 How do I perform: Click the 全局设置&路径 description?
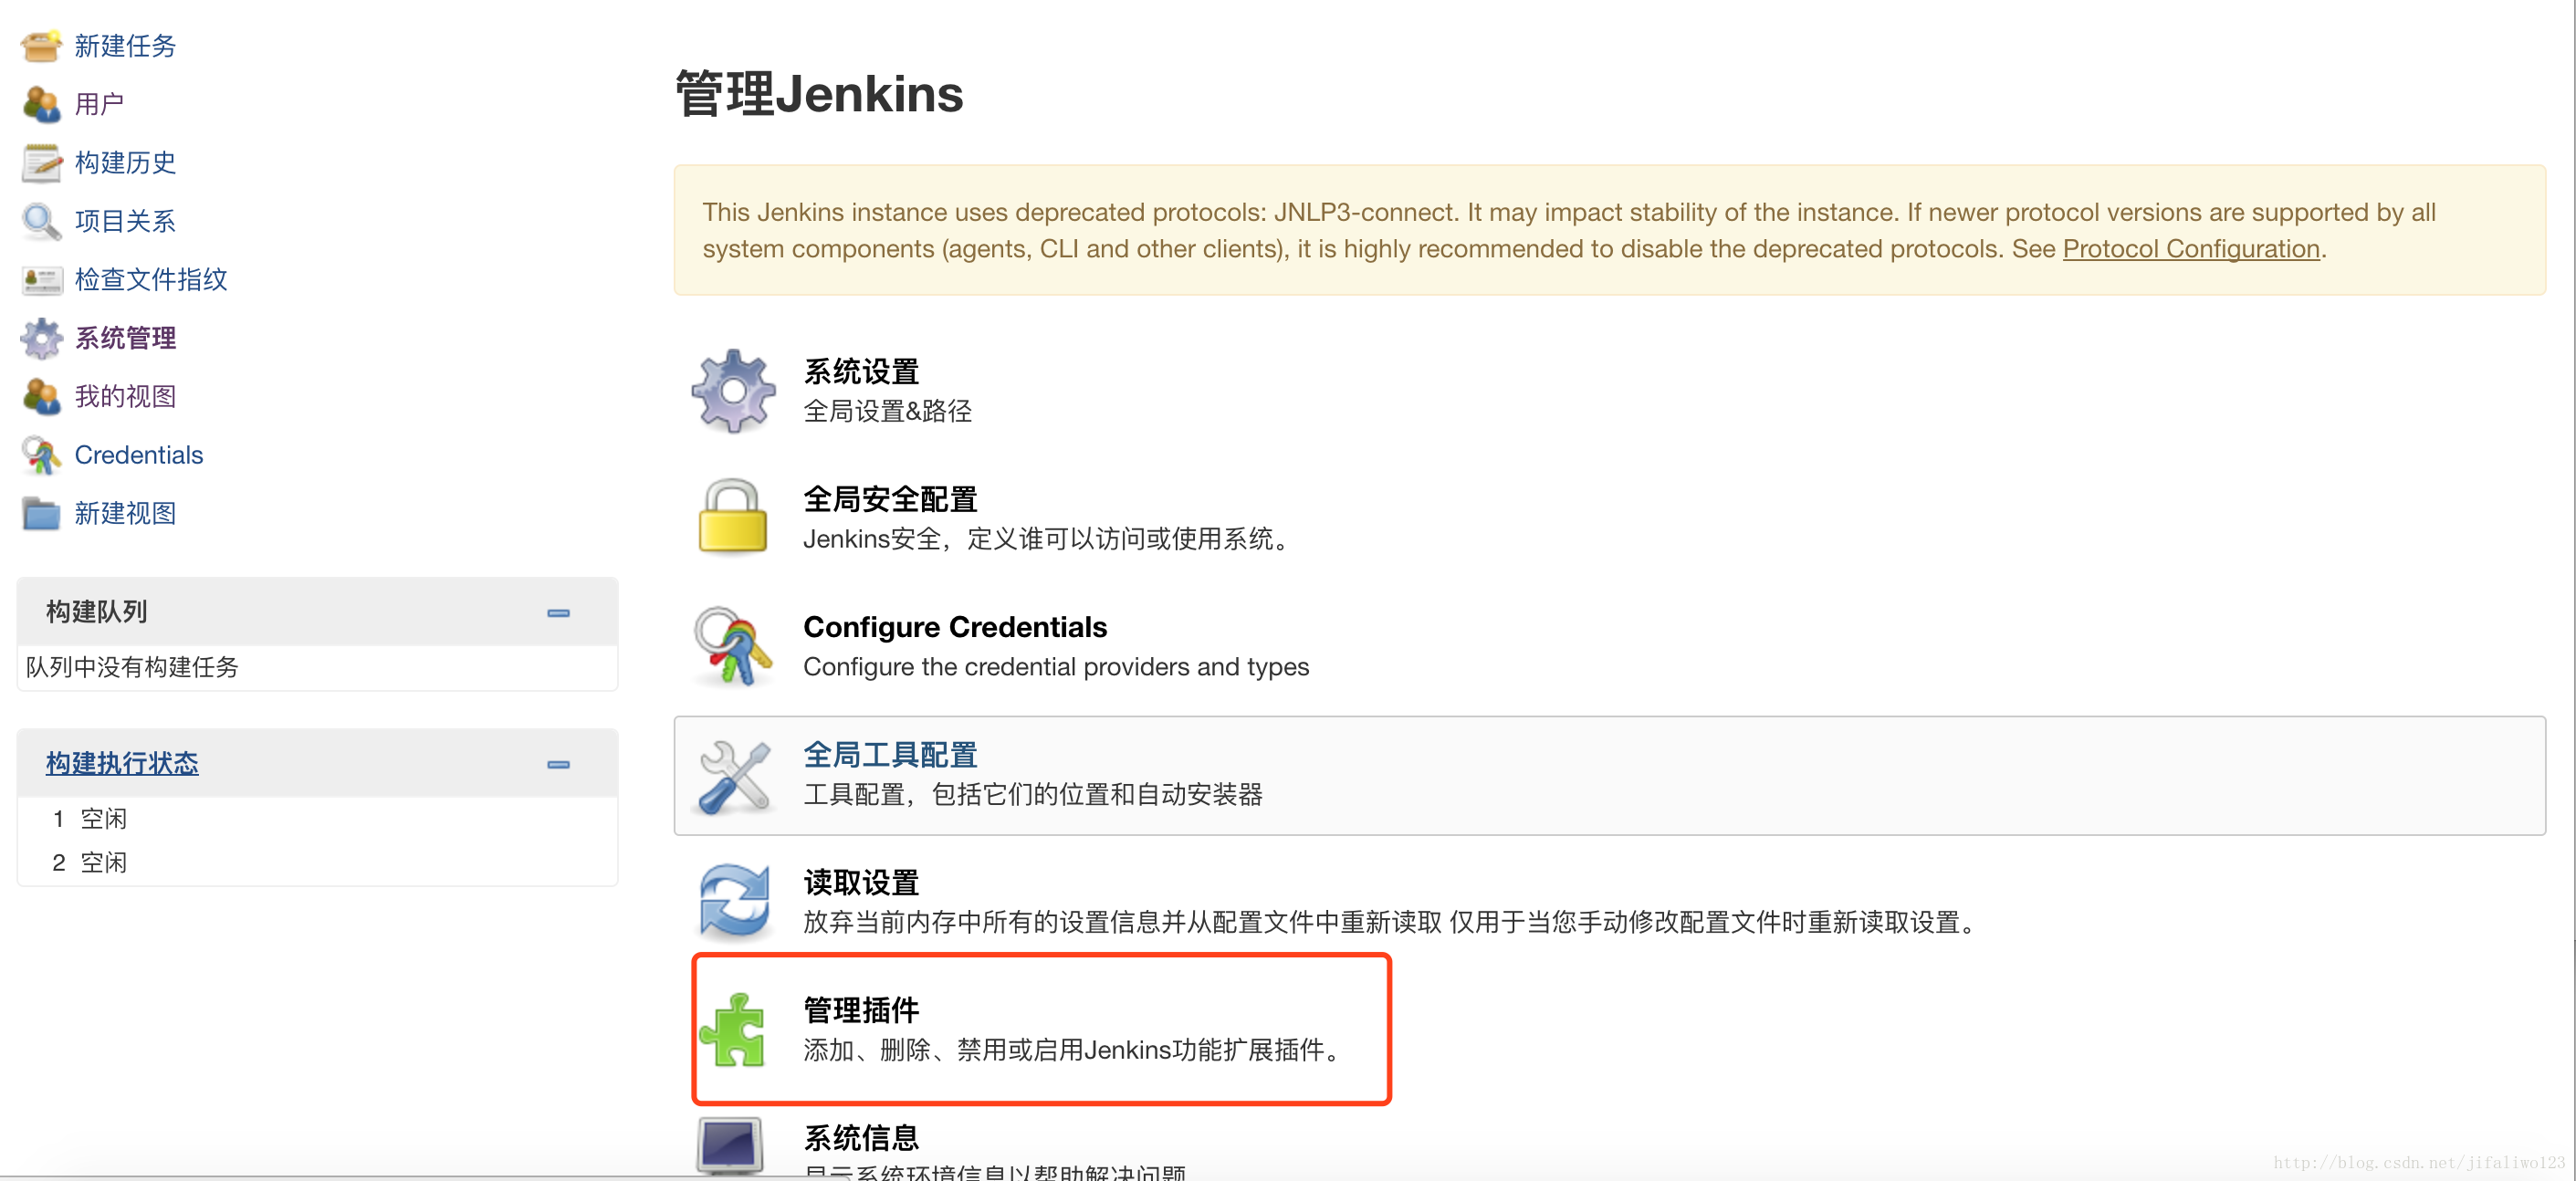pos(888,412)
